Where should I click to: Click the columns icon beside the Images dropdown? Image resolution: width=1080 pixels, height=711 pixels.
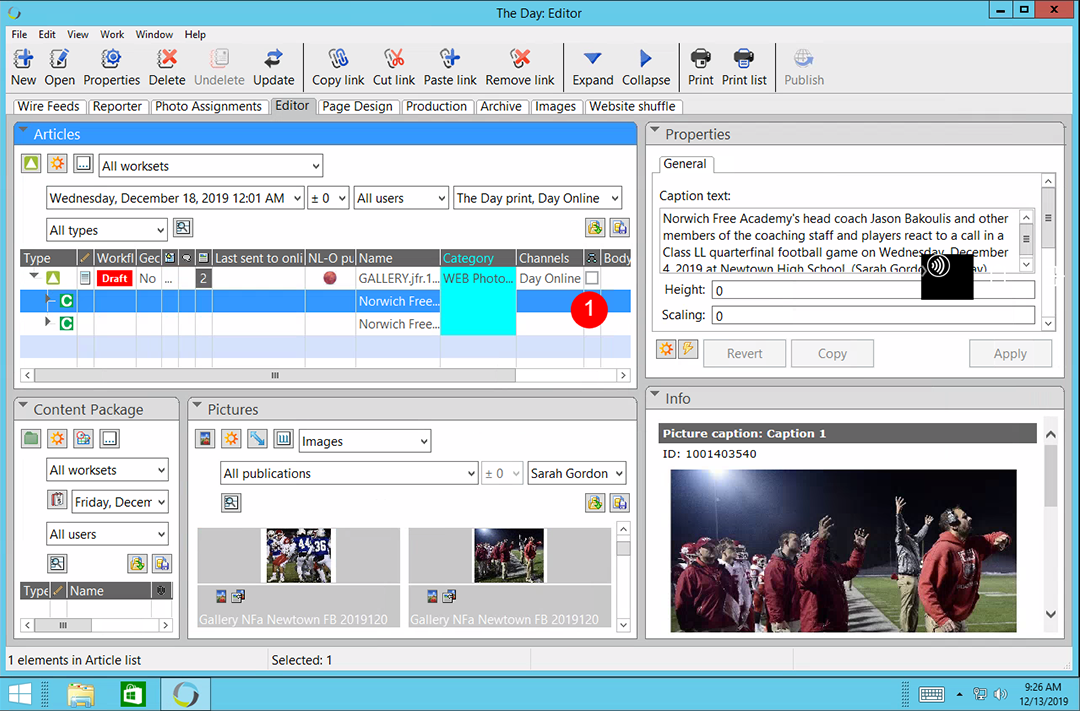point(283,438)
